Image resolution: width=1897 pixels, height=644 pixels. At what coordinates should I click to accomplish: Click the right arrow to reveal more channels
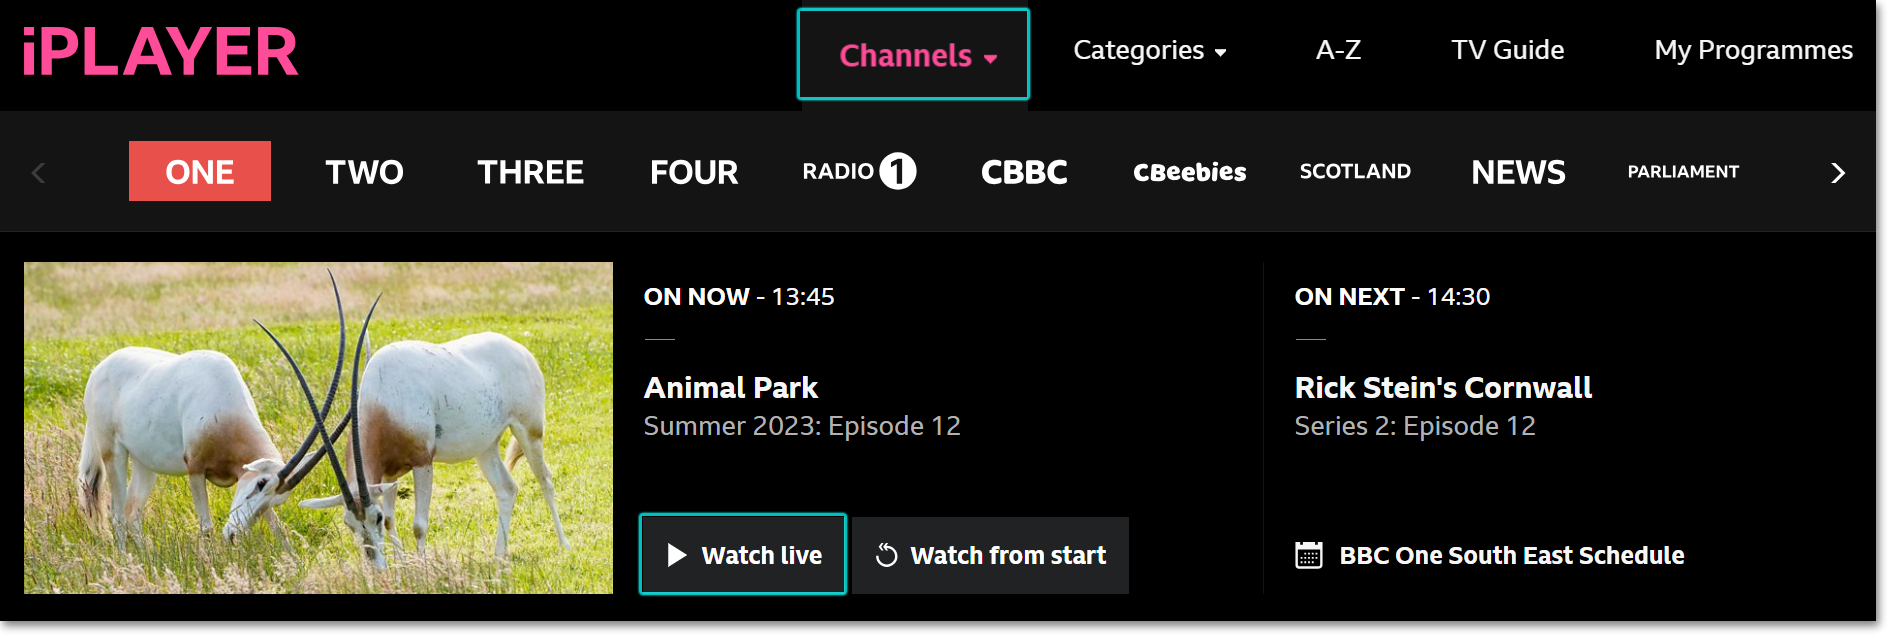pos(1837,172)
